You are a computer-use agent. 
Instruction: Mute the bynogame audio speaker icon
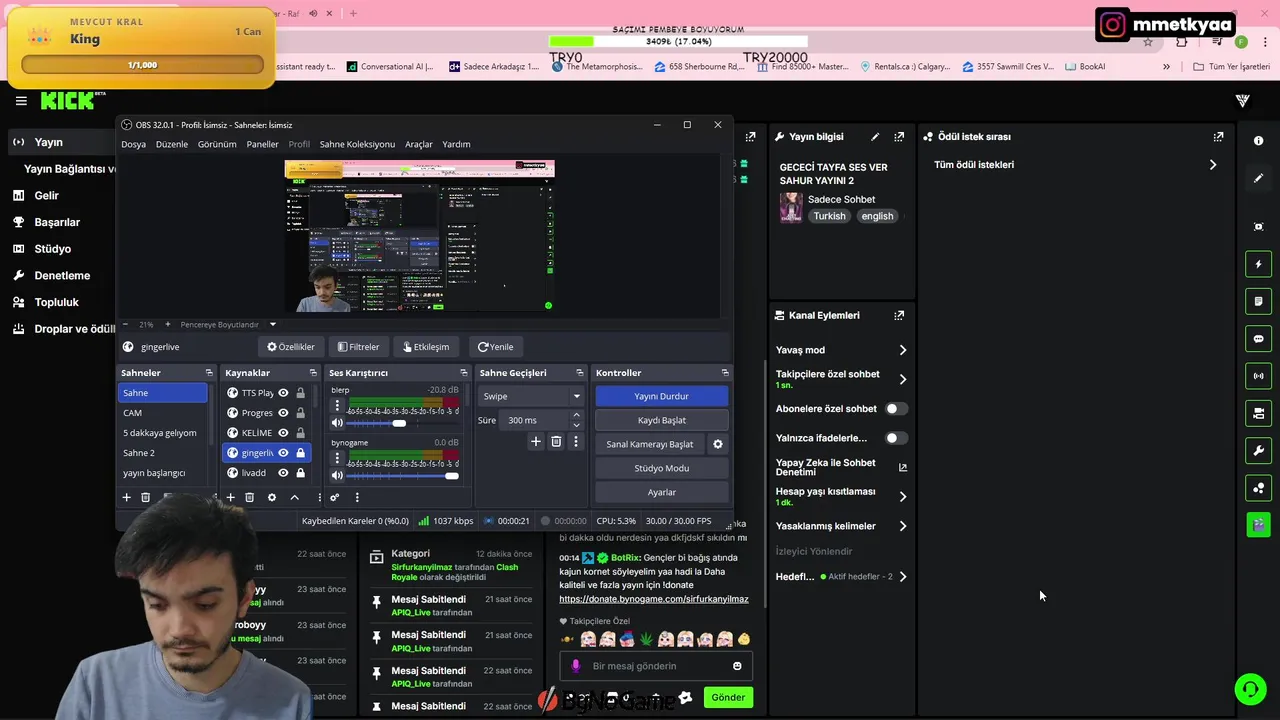[x=337, y=475]
